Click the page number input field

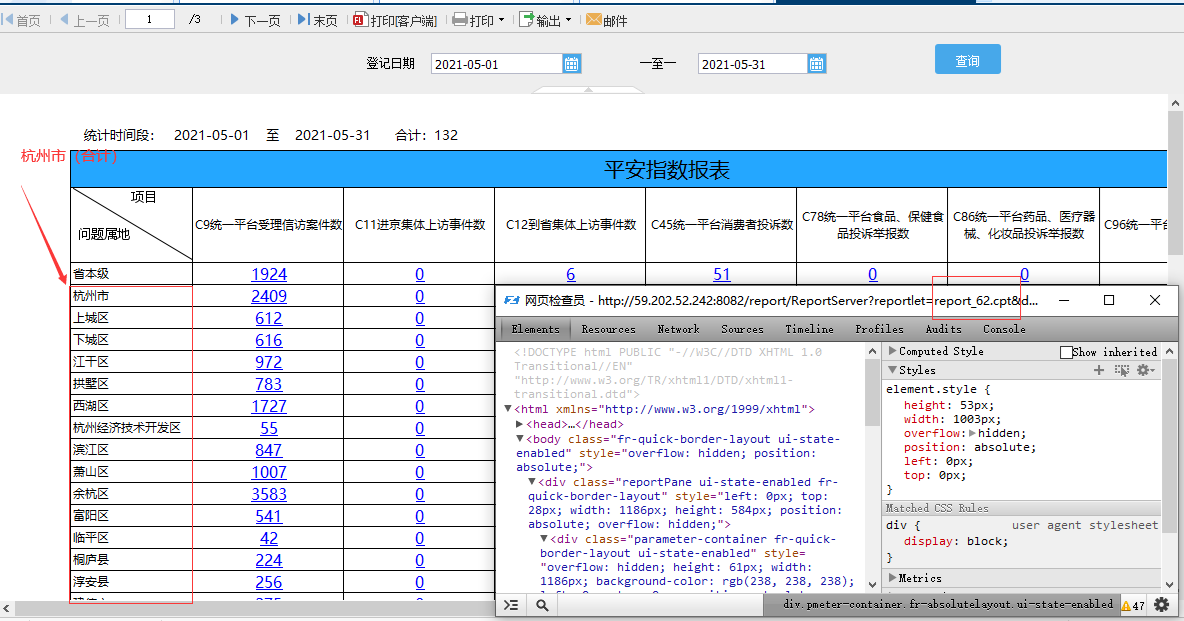(150, 20)
